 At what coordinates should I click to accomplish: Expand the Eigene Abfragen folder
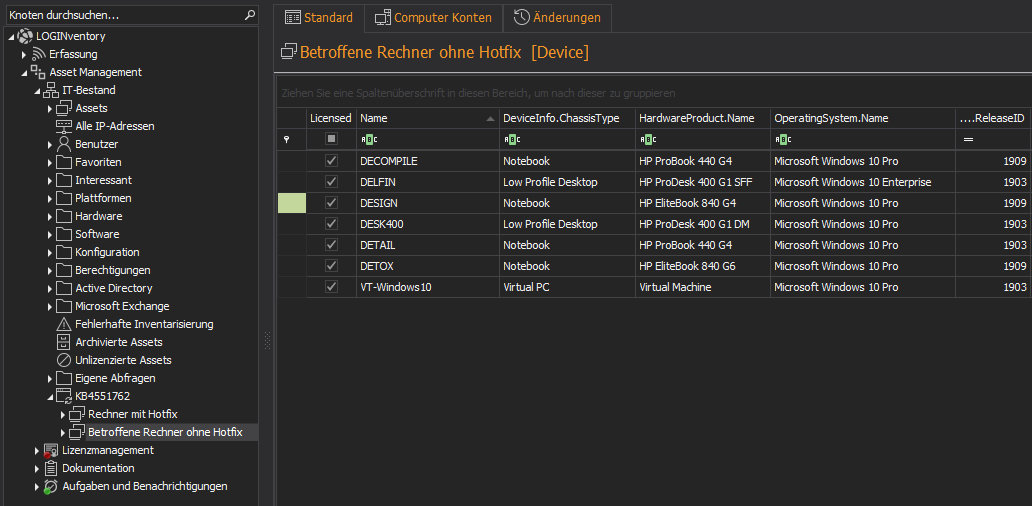(x=50, y=378)
